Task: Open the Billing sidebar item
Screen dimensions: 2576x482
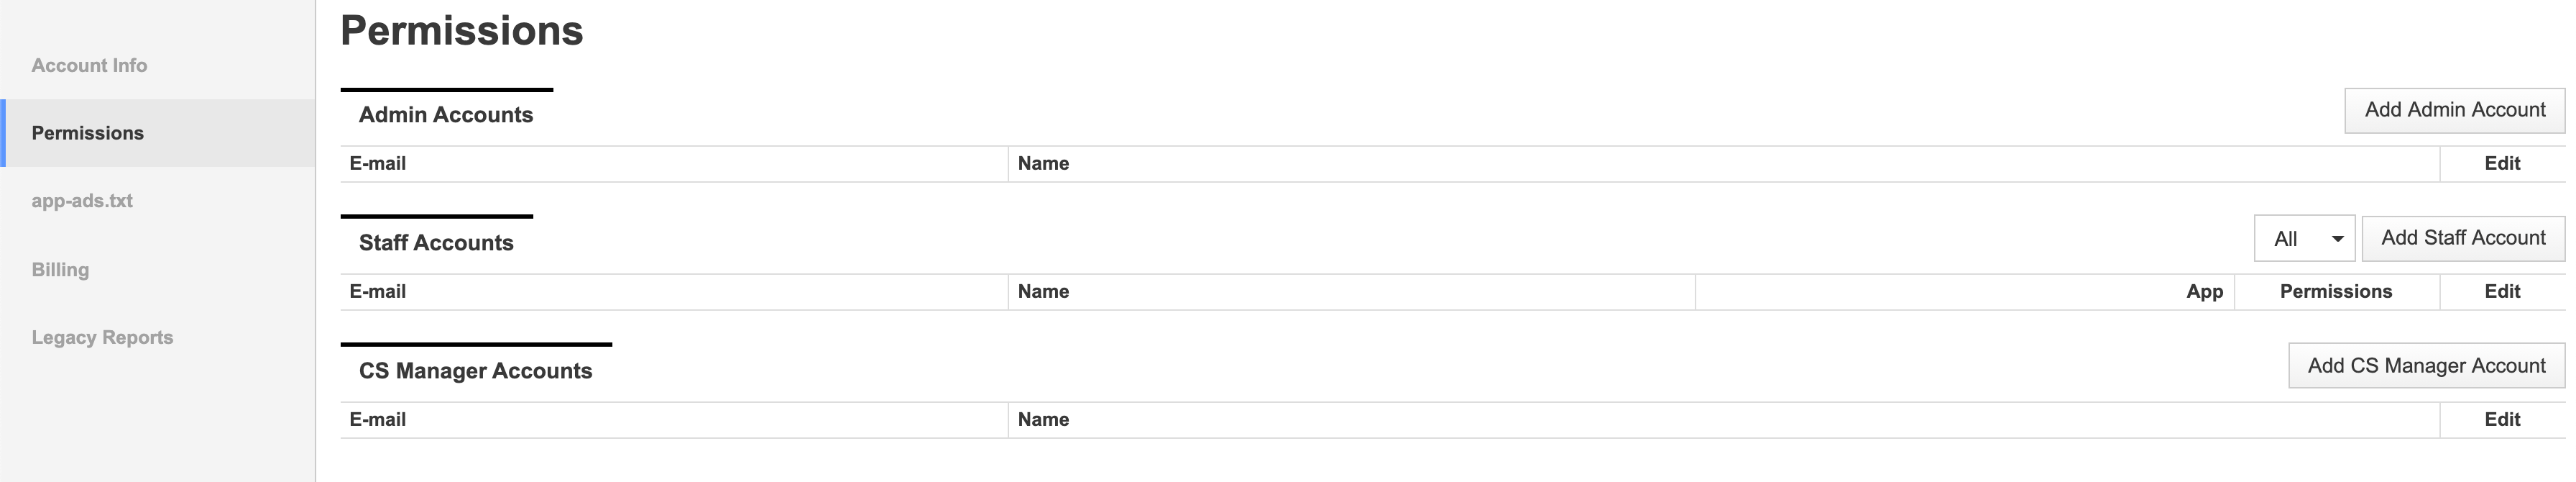Action: pyautogui.click(x=60, y=269)
